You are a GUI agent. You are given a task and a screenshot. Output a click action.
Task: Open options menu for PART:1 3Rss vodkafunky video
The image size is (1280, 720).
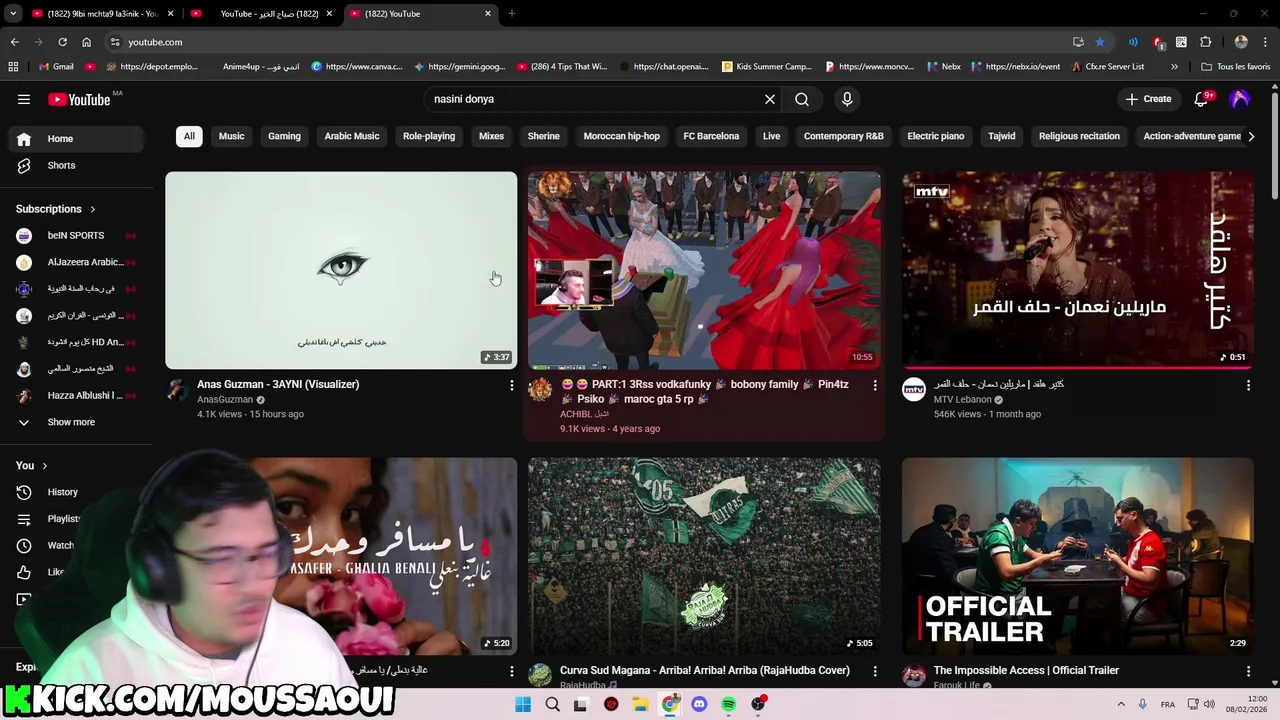875,385
